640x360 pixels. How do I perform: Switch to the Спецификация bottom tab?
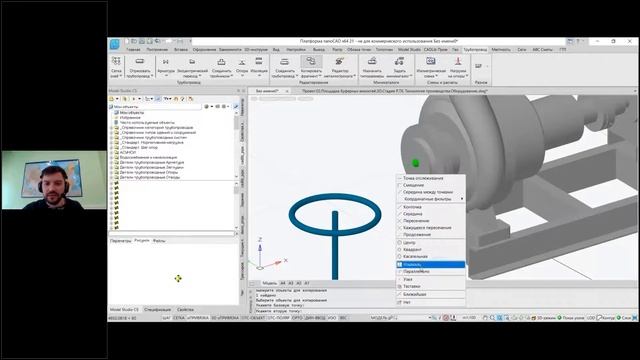[158, 310]
